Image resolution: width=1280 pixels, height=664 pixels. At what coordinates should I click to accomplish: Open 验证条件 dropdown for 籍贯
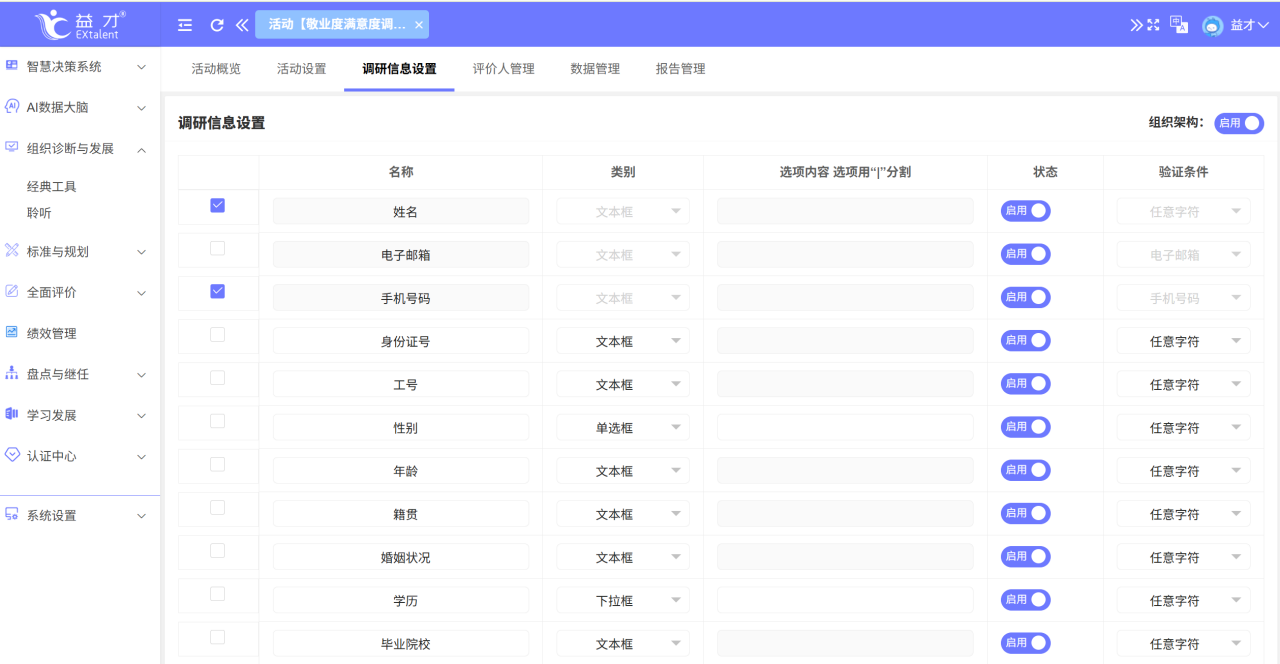[1183, 514]
